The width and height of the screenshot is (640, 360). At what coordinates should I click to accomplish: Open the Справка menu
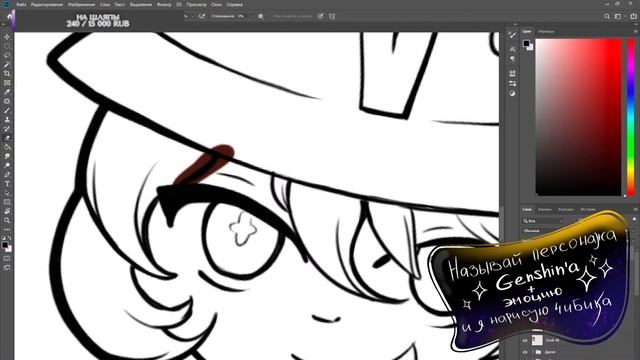(x=234, y=4)
